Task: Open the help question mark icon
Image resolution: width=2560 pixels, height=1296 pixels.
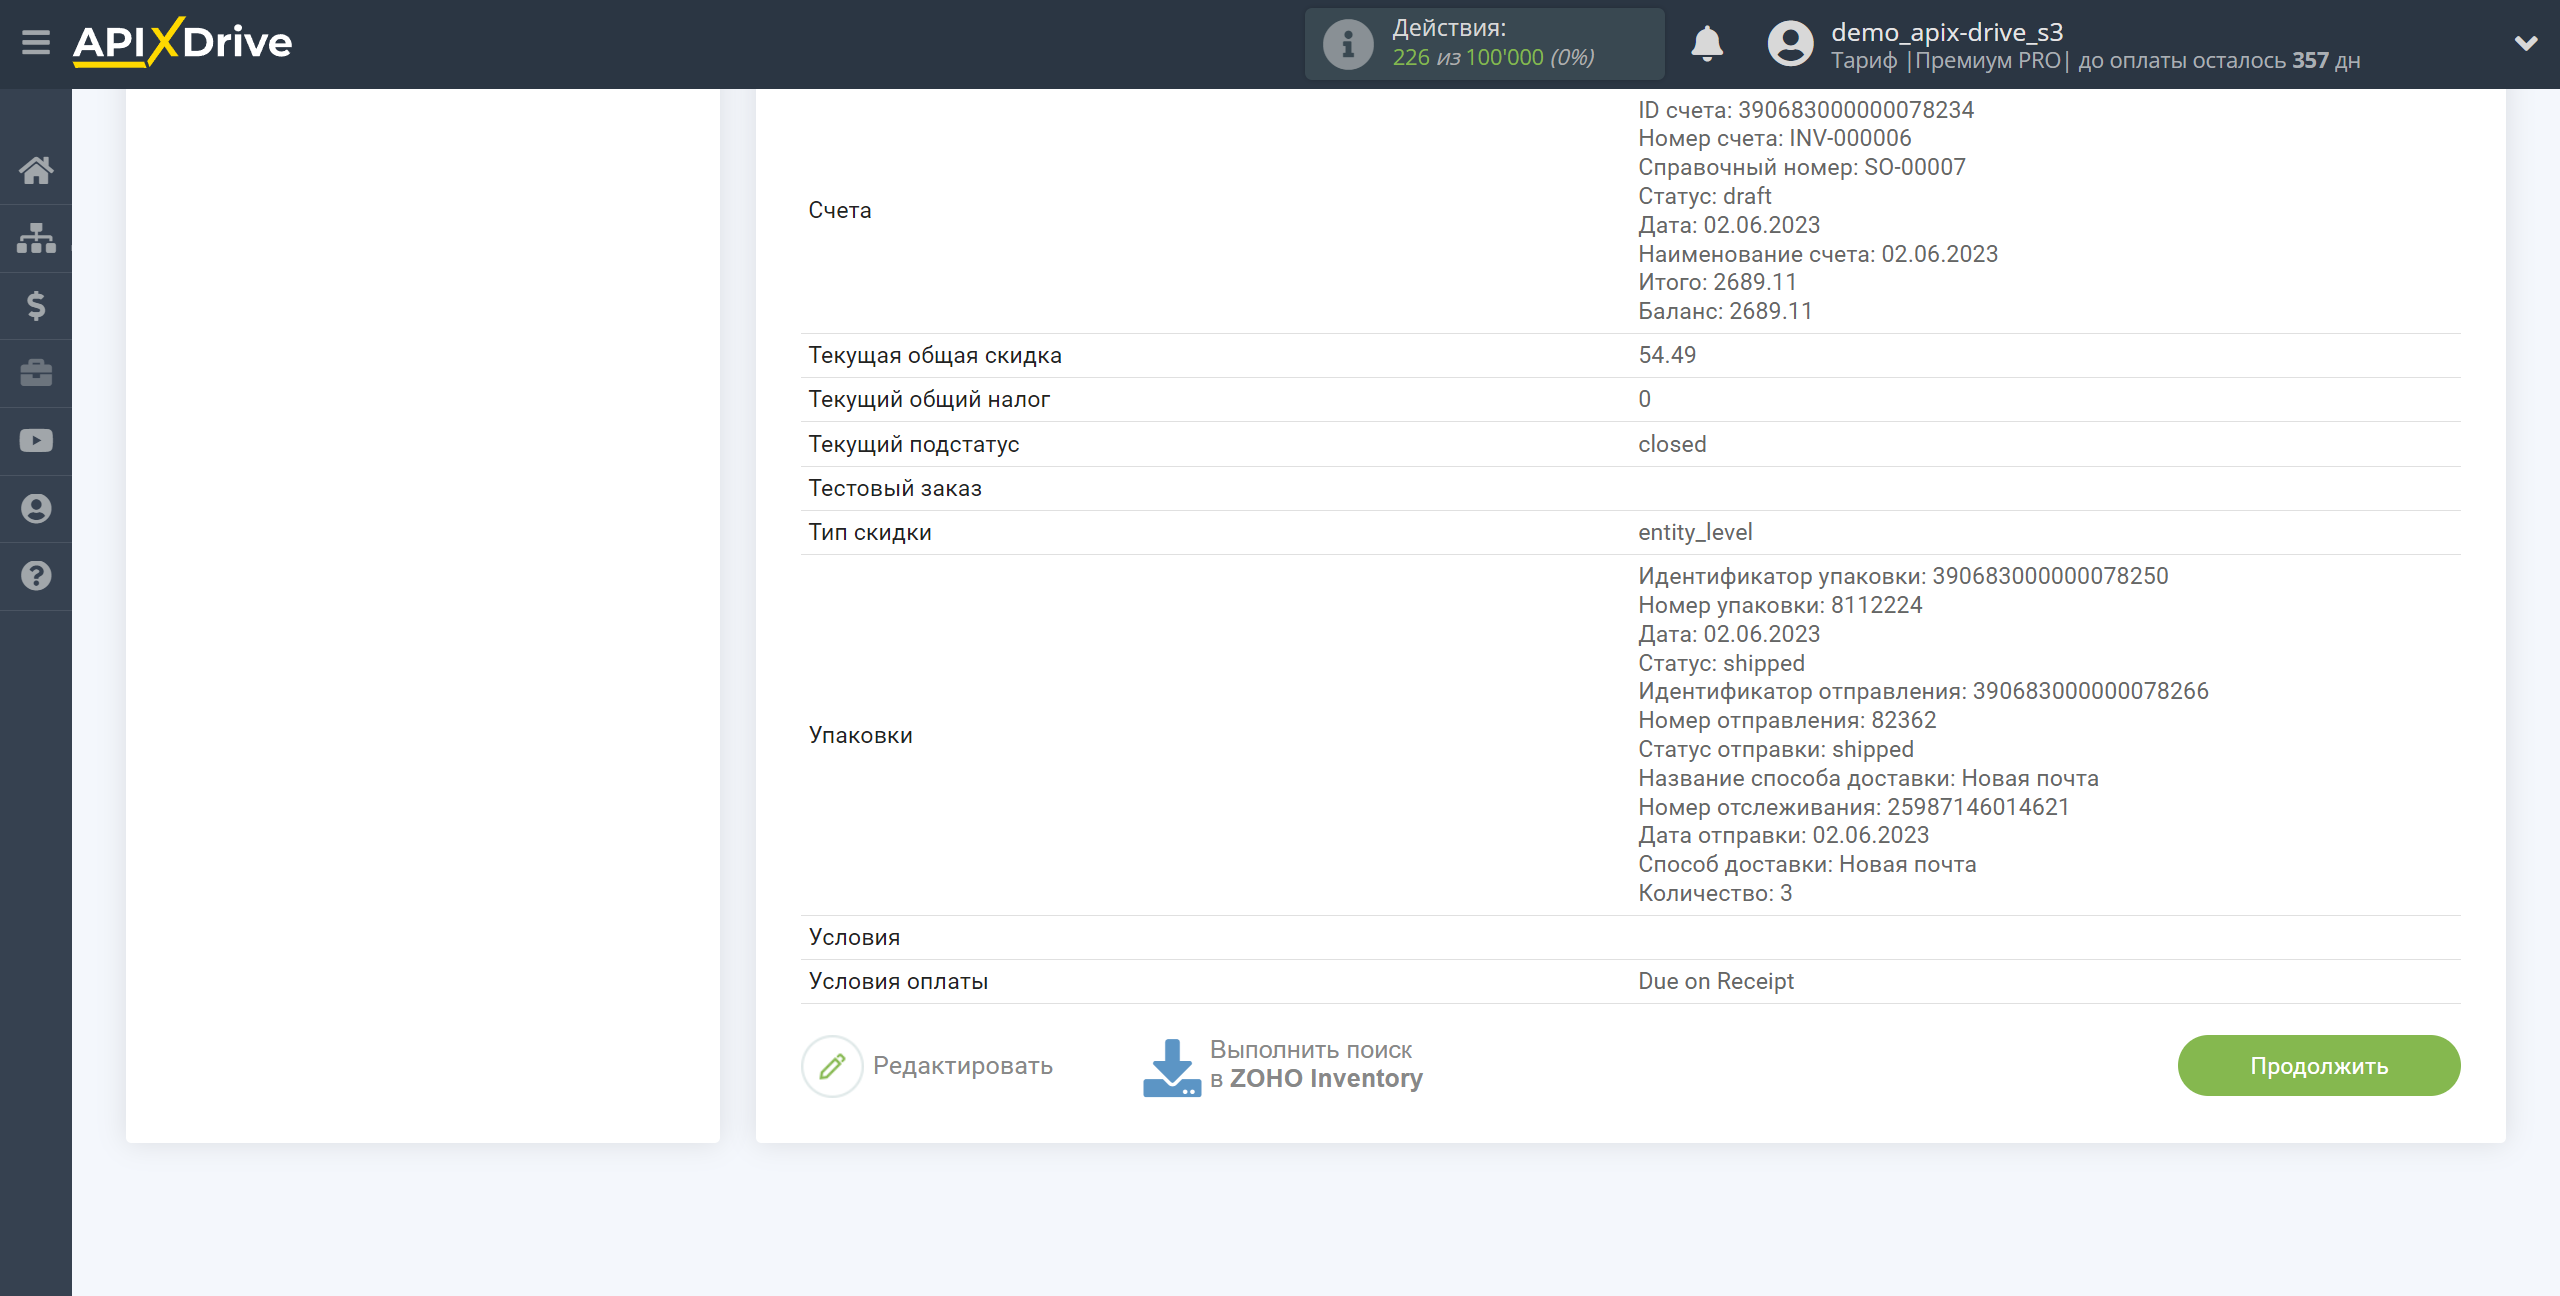Action: (36, 576)
